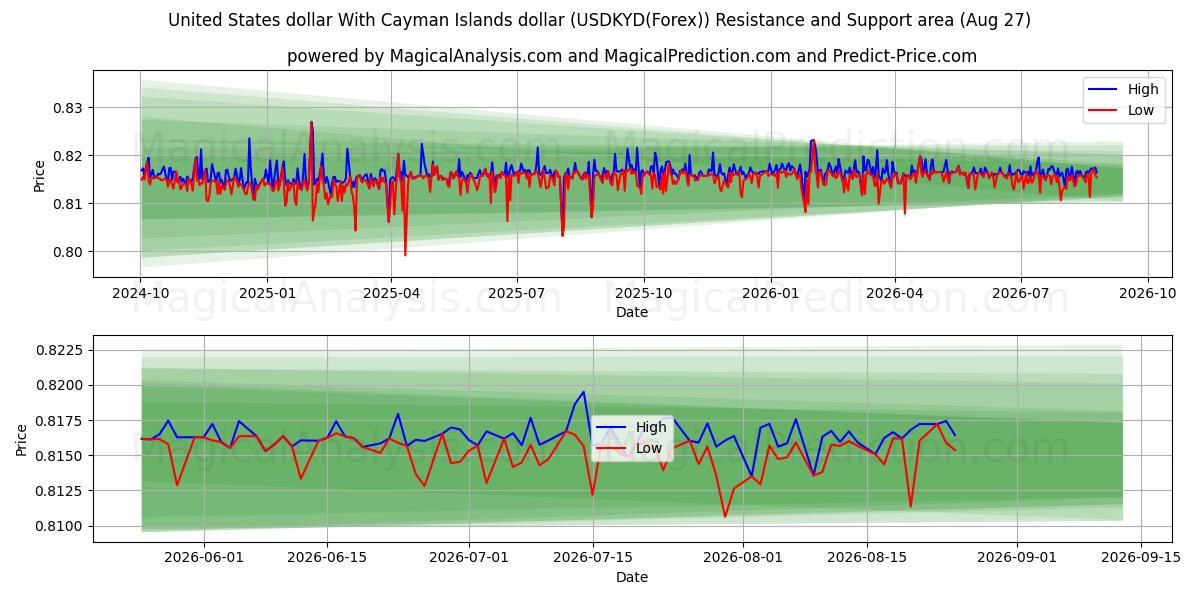Click the 0.8175 tick label on bottom chart
This screenshot has height=600, width=1200.
62,421
